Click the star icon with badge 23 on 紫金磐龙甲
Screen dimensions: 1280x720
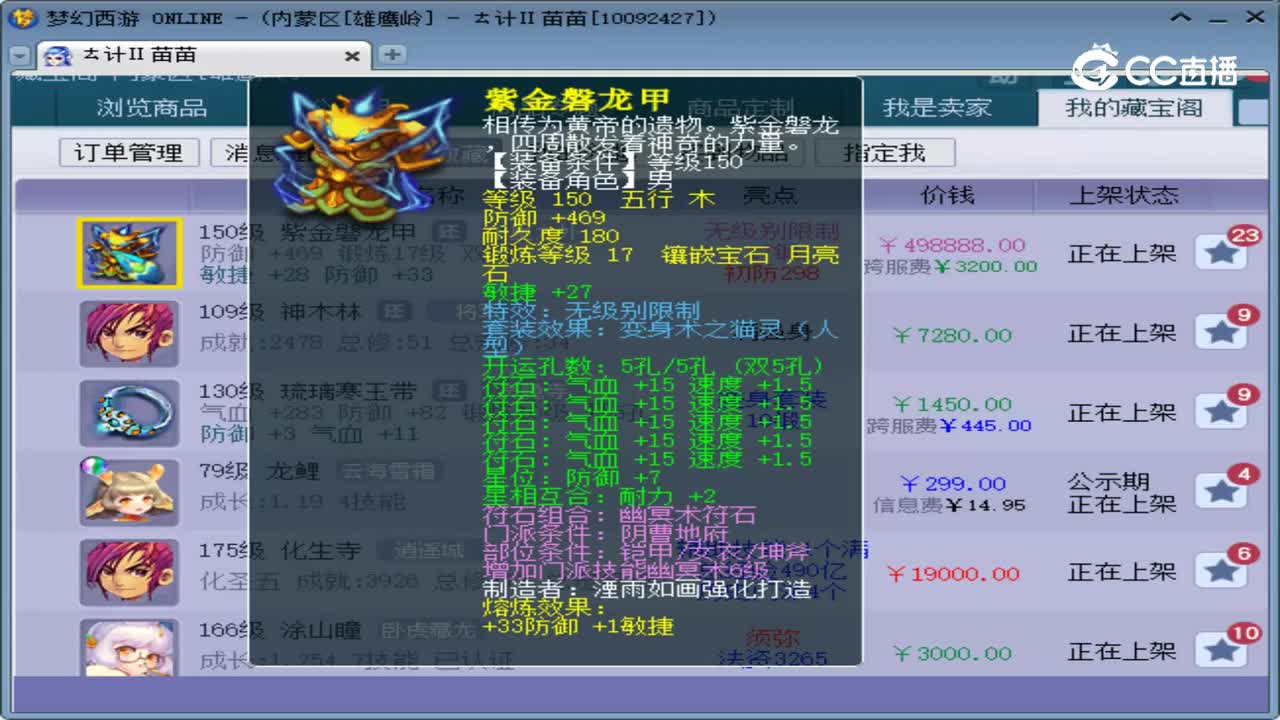point(1221,253)
